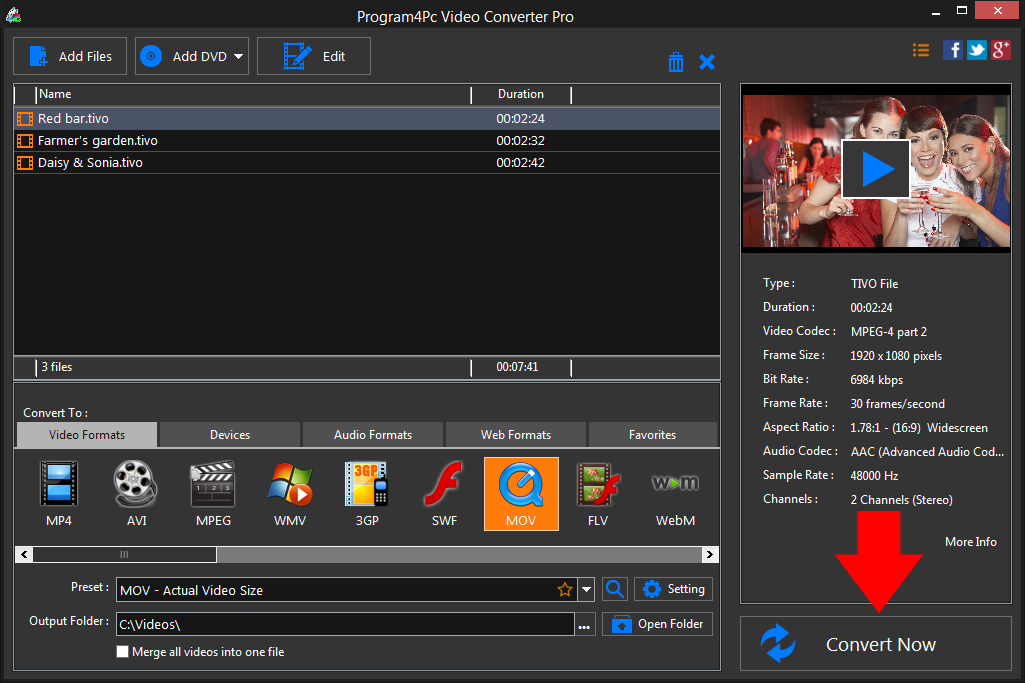The width and height of the screenshot is (1025, 683).
Task: Click the Edit button
Action: tap(314, 56)
